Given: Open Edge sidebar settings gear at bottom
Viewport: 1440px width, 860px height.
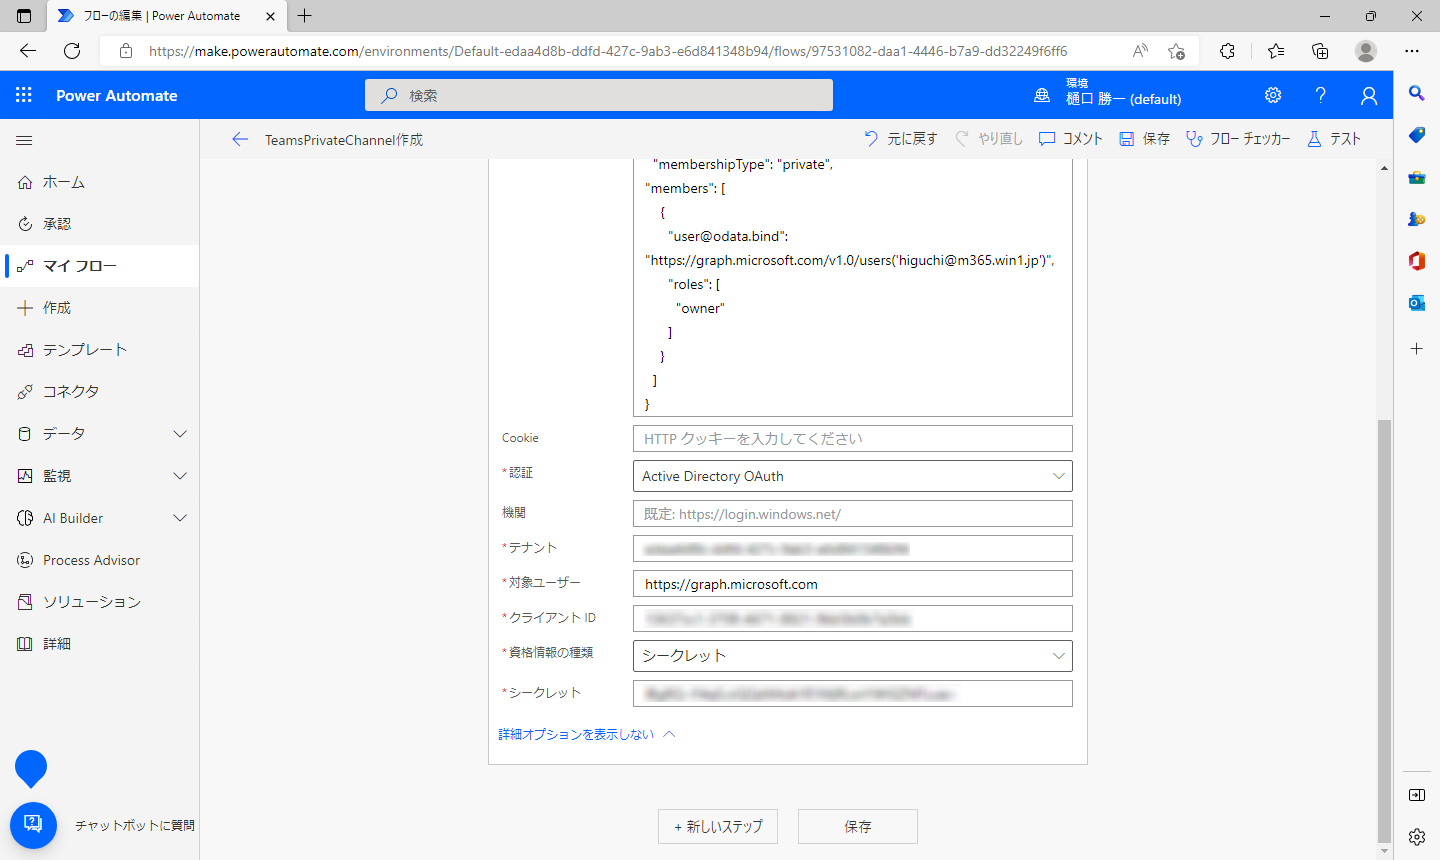Looking at the screenshot, I should 1417,837.
